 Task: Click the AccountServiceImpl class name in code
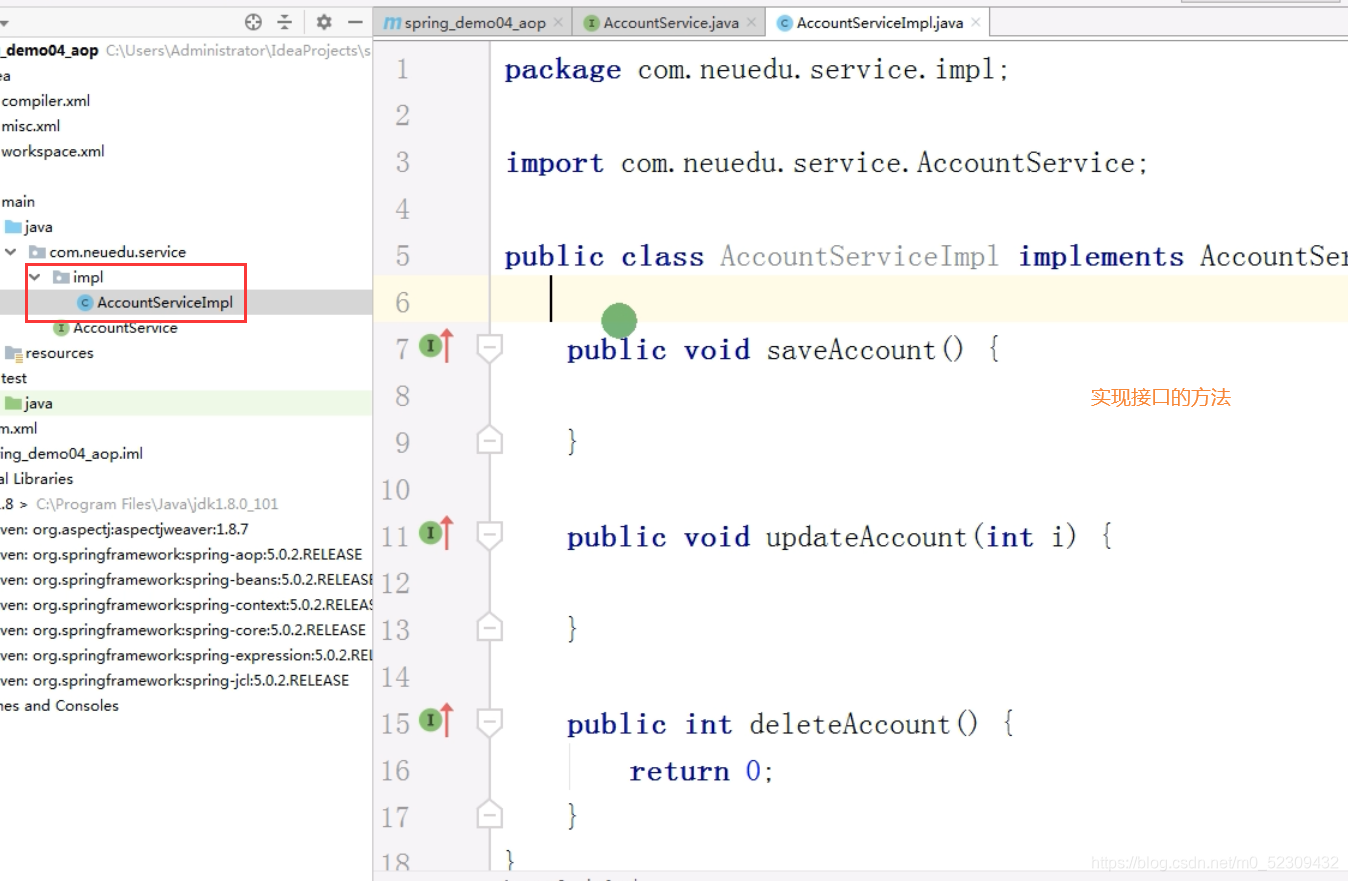coord(859,256)
